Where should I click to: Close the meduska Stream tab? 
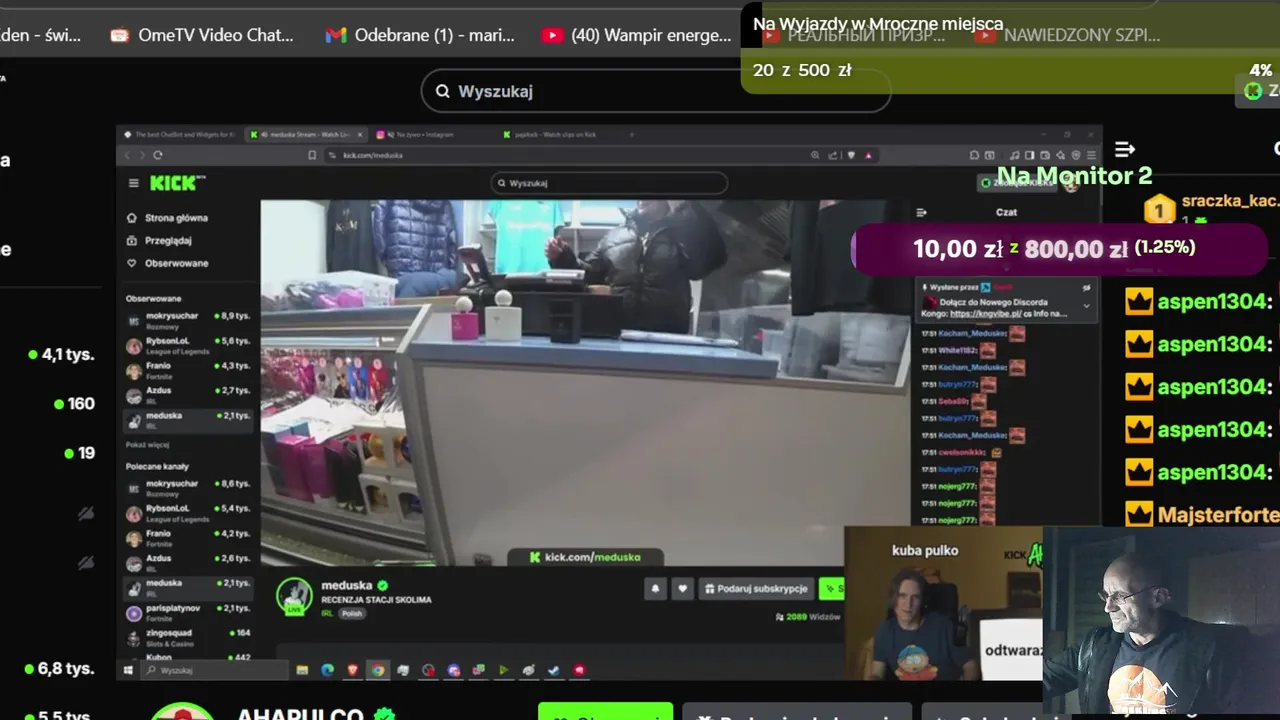pos(360,135)
